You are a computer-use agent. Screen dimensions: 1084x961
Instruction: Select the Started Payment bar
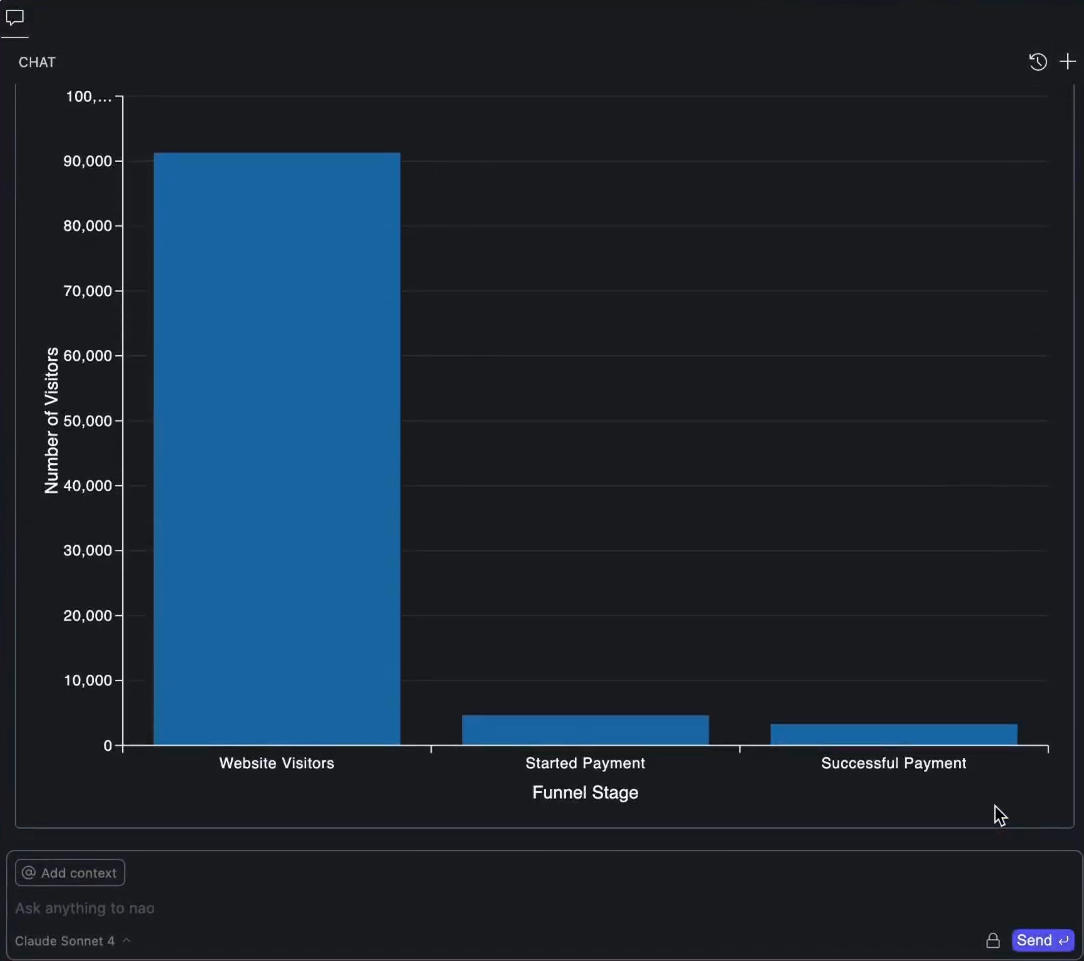[x=585, y=730]
